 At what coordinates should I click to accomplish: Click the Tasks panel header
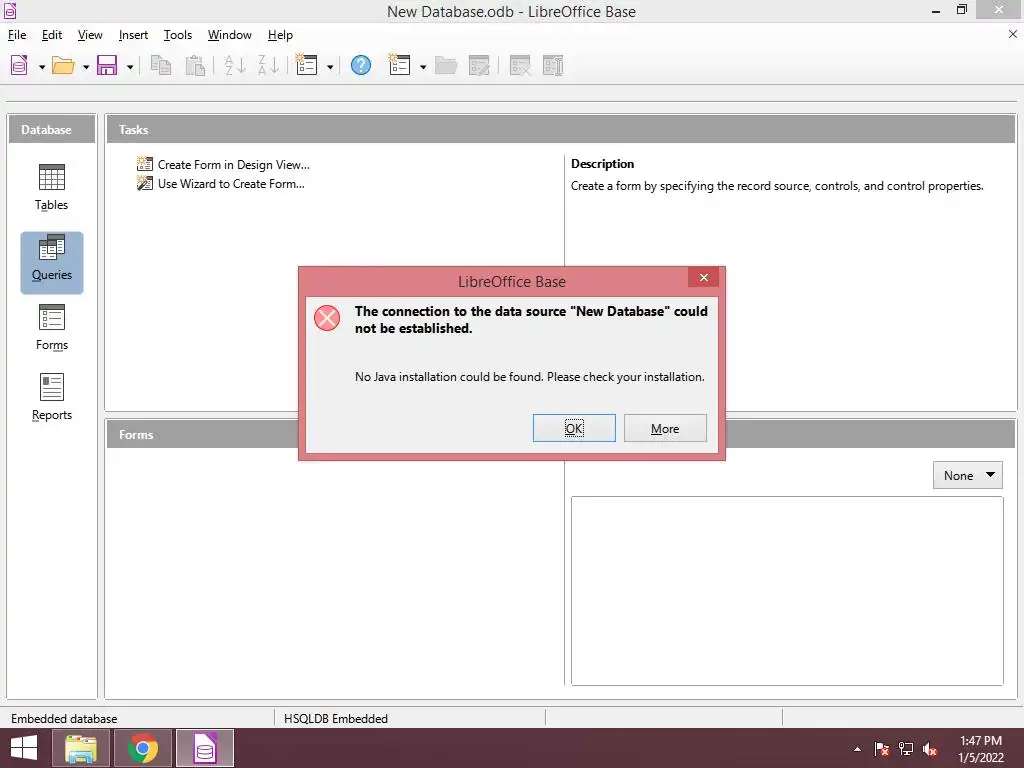tap(561, 129)
